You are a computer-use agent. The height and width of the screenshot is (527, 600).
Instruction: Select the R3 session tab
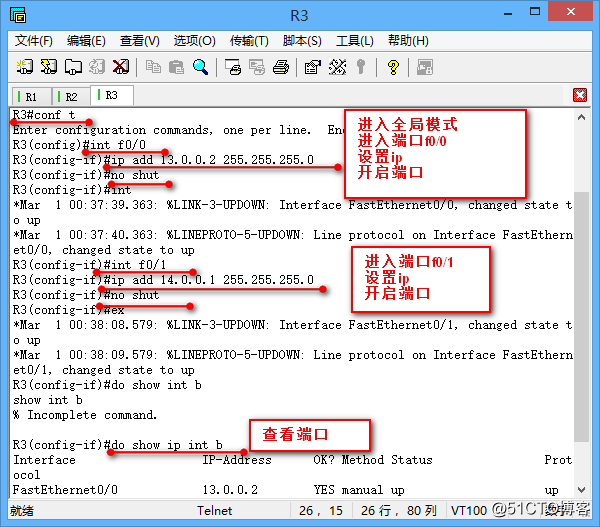tap(112, 95)
